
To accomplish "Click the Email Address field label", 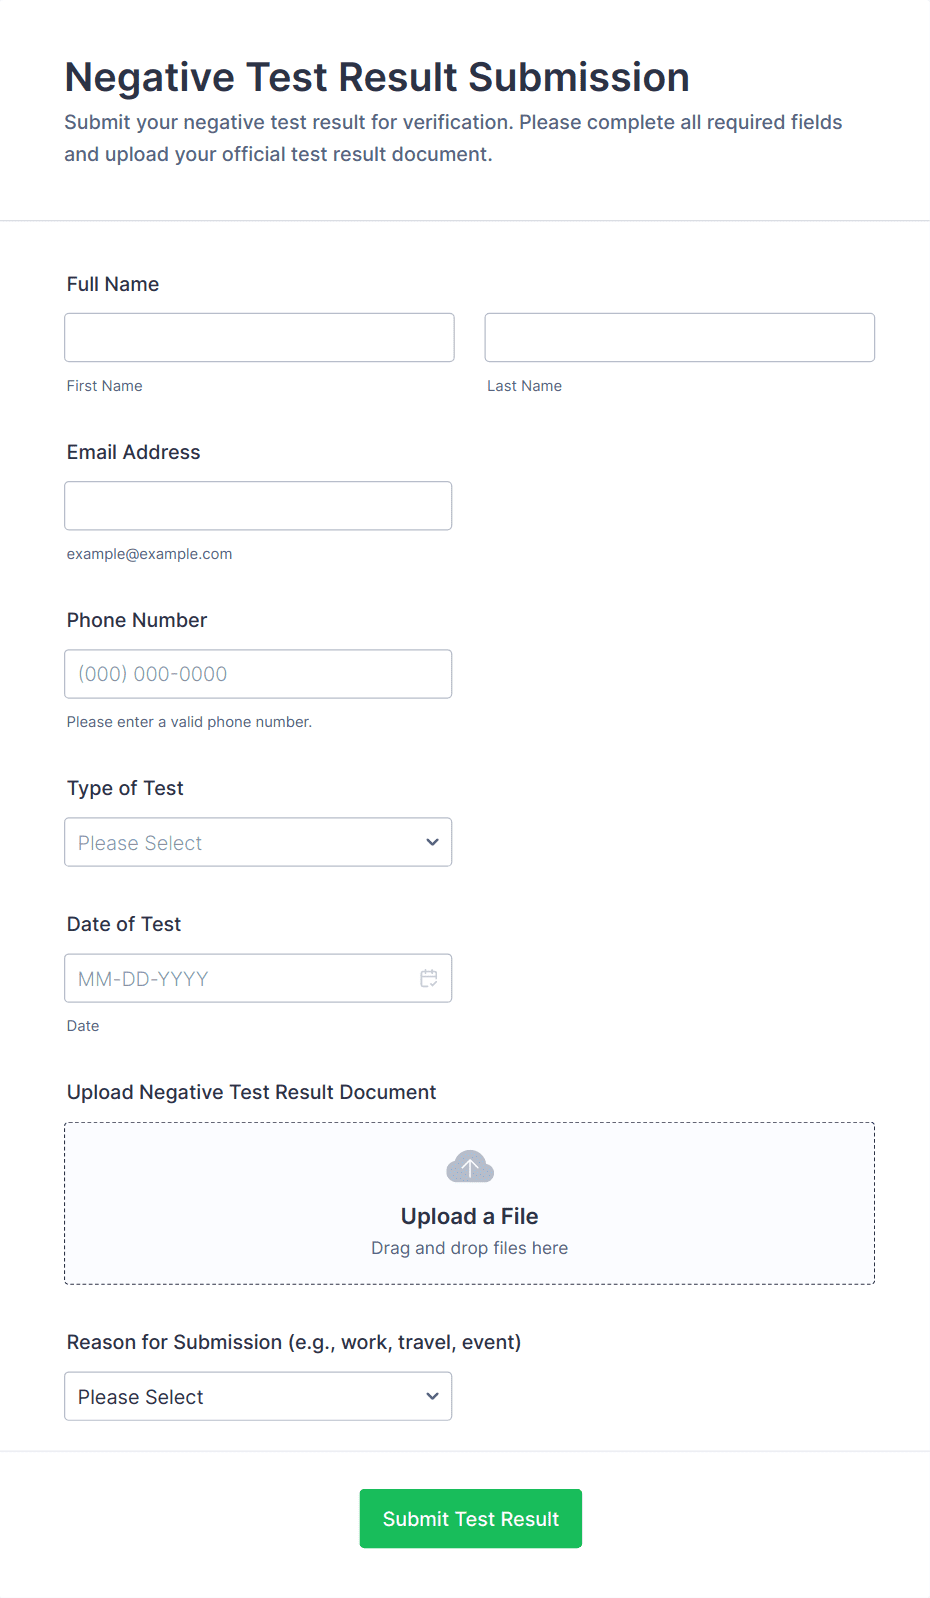I will coord(133,452).
